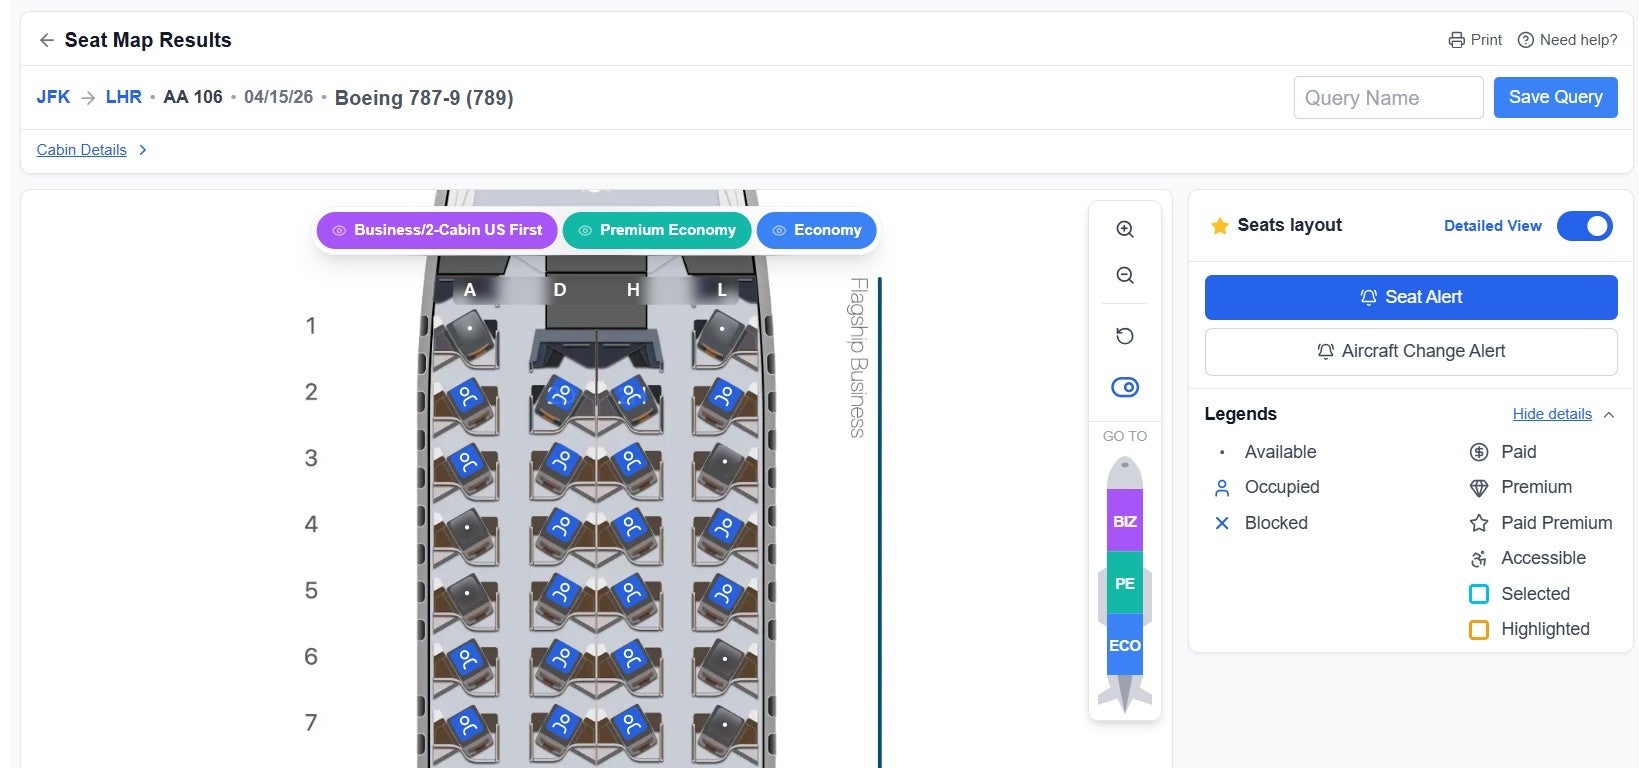The image size is (1639, 768).
Task: Jump to ECO section in navigator
Action: 1124,645
